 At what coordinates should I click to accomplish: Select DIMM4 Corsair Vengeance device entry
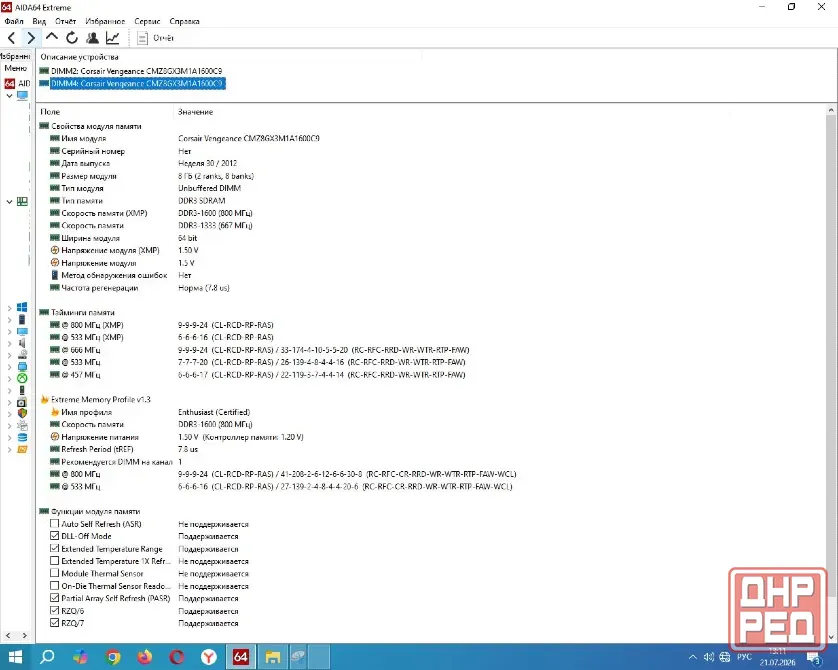tap(138, 83)
